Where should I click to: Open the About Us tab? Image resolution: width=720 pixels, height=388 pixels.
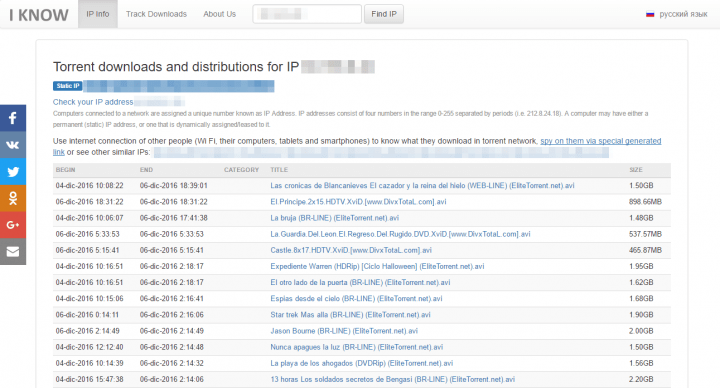point(219,14)
